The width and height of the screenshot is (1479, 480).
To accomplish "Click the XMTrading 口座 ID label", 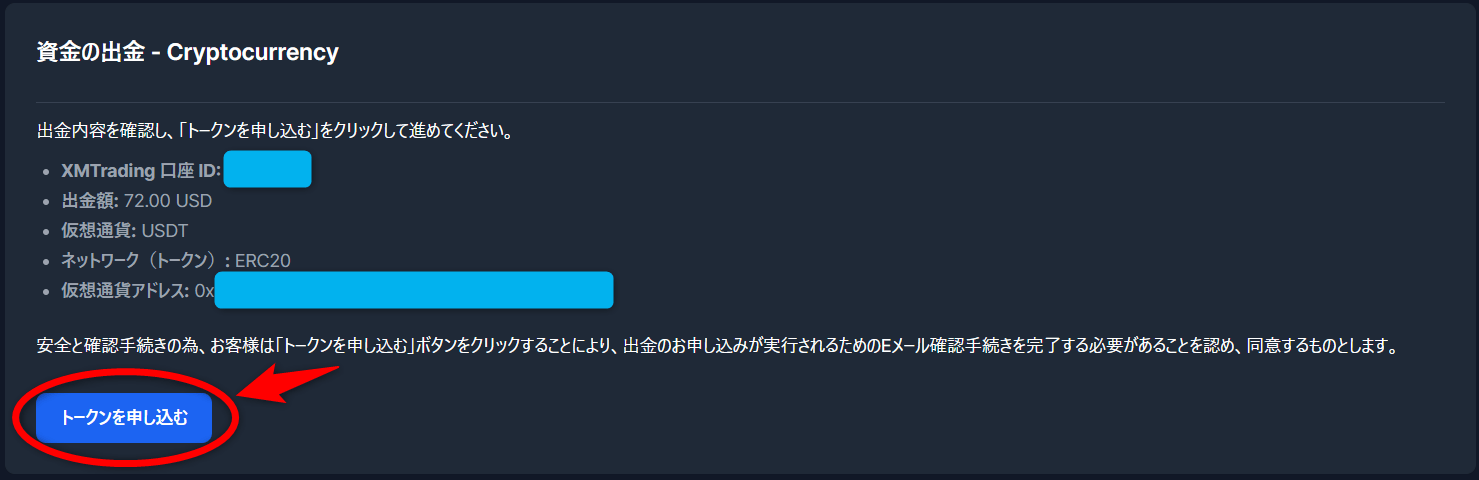I will [140, 170].
